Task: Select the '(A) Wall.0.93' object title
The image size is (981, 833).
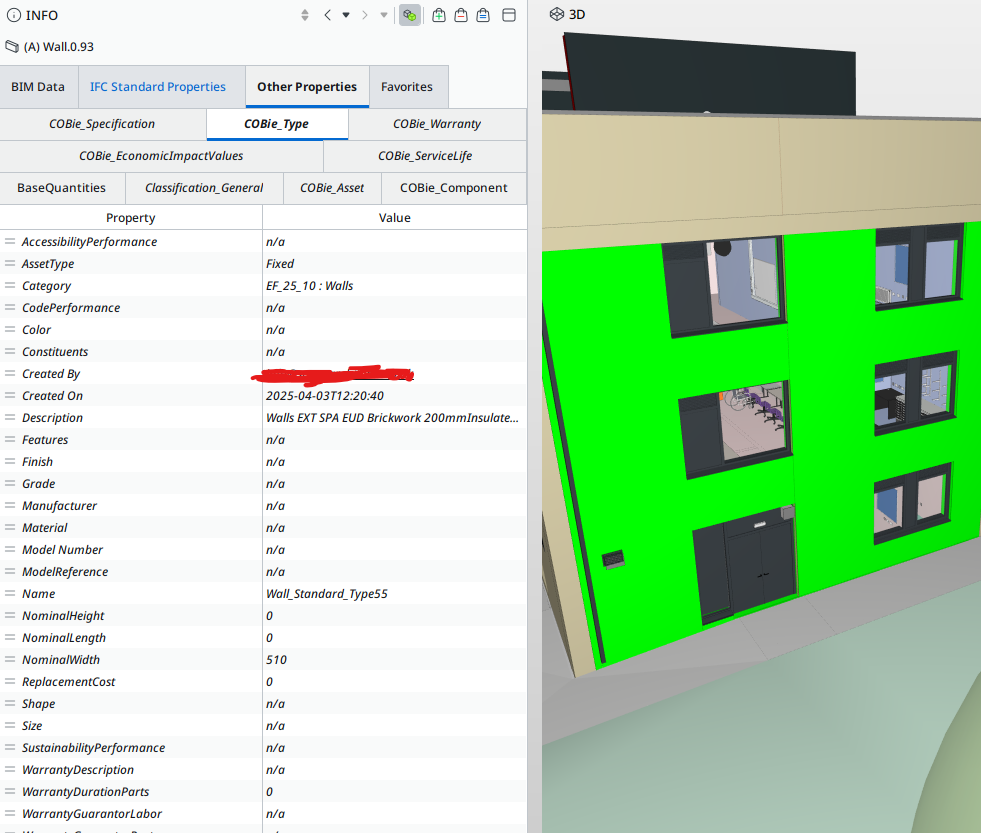Action: [59, 47]
